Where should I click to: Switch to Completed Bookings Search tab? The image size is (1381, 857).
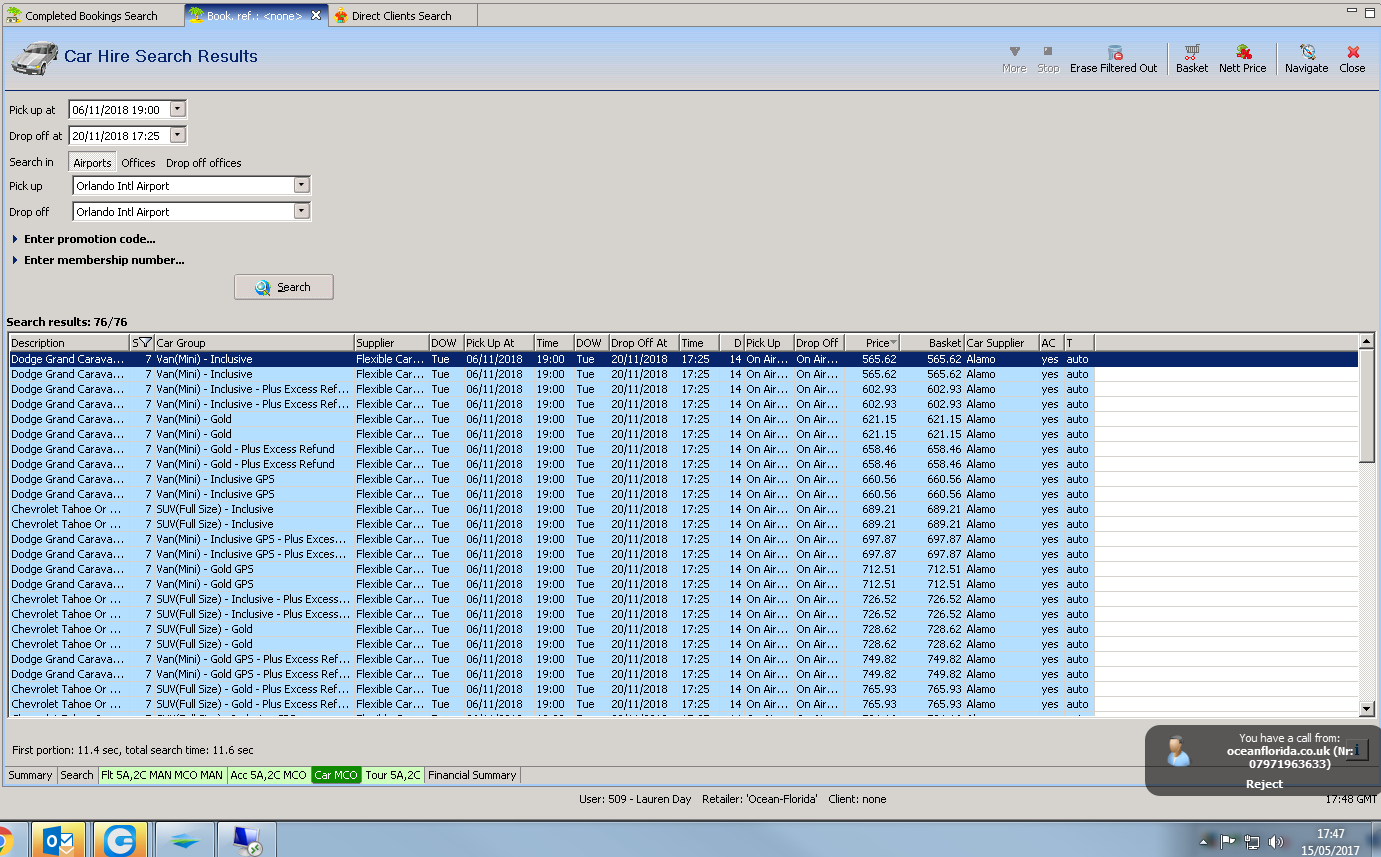(x=92, y=16)
